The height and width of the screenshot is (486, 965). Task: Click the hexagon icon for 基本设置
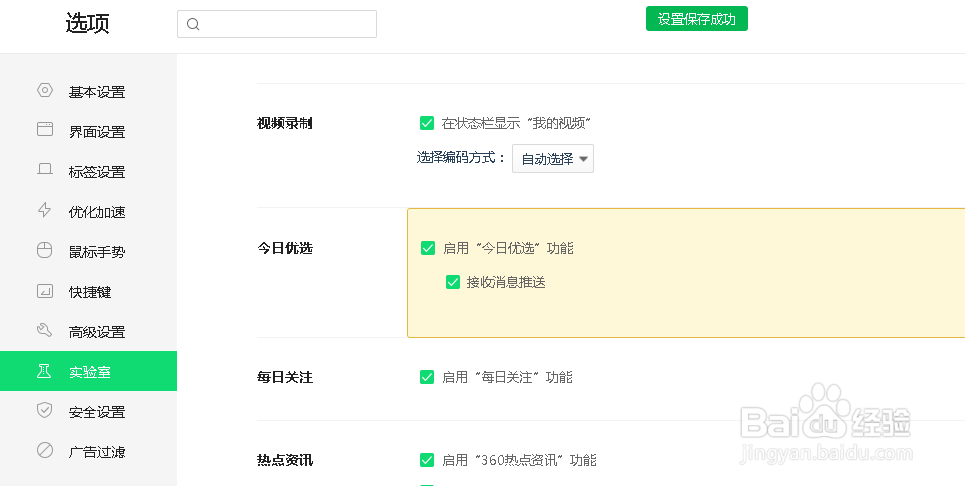(x=45, y=90)
